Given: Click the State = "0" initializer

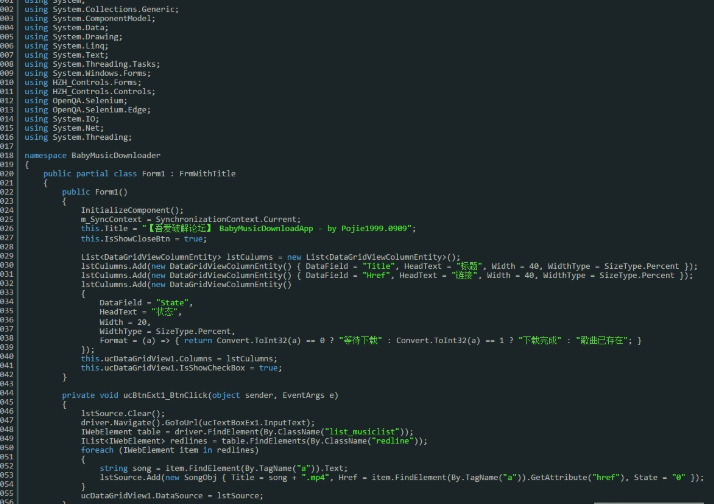Looking at the screenshot, I should pos(659,477).
